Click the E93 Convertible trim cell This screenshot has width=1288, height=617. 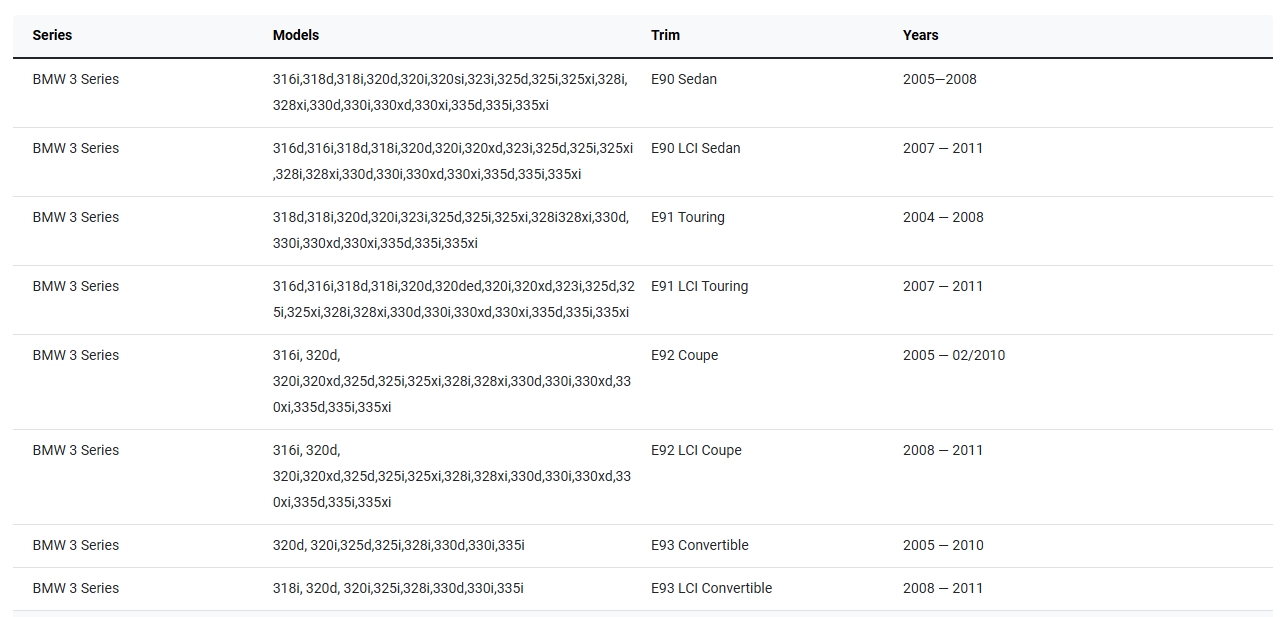[699, 545]
